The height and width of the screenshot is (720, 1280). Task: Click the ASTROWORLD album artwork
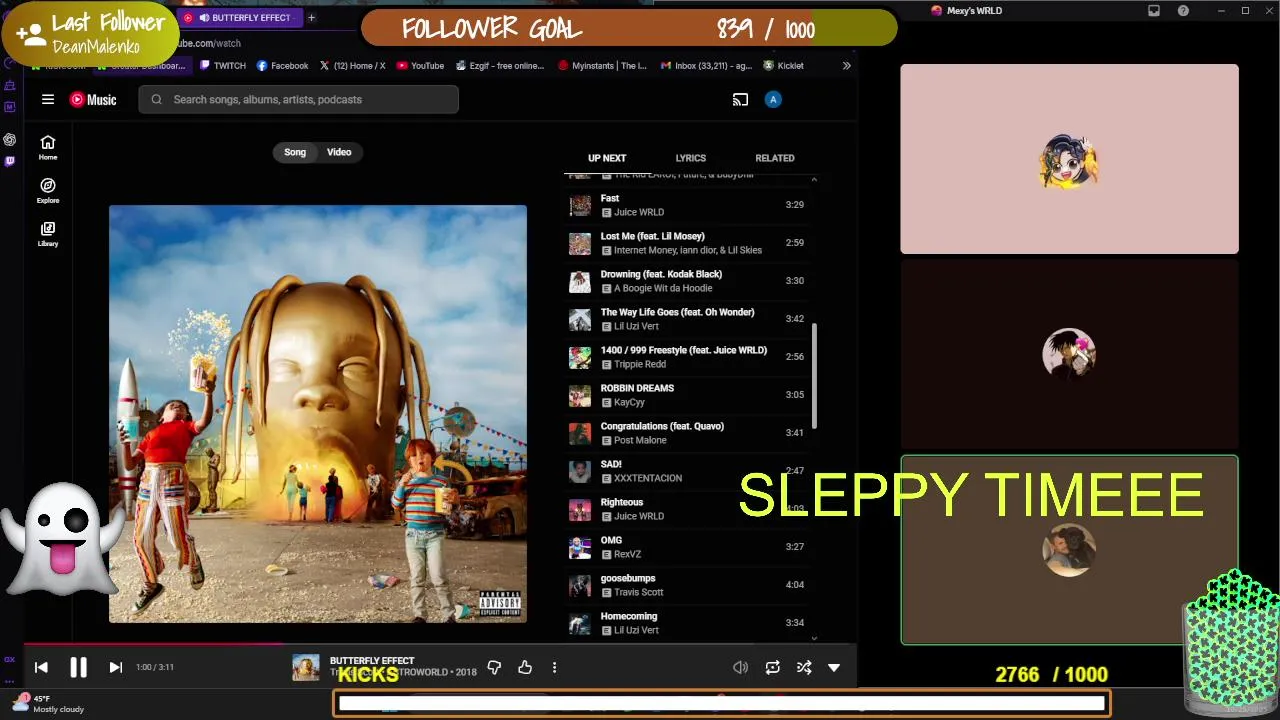point(318,414)
